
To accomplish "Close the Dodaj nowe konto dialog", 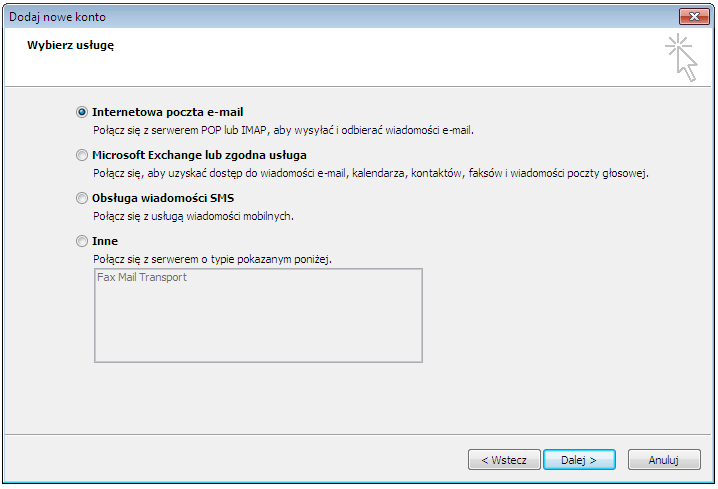I will (x=694, y=17).
